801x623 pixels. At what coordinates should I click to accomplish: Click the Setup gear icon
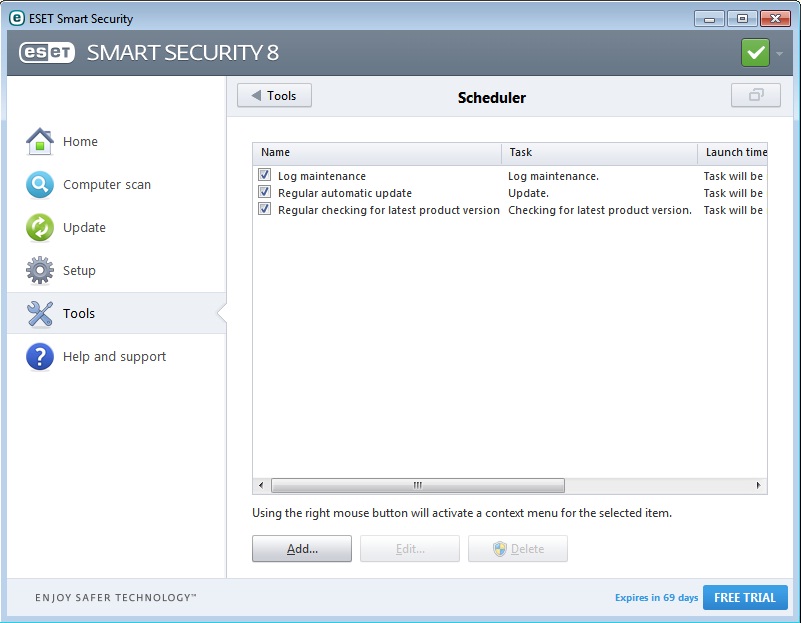pos(40,270)
